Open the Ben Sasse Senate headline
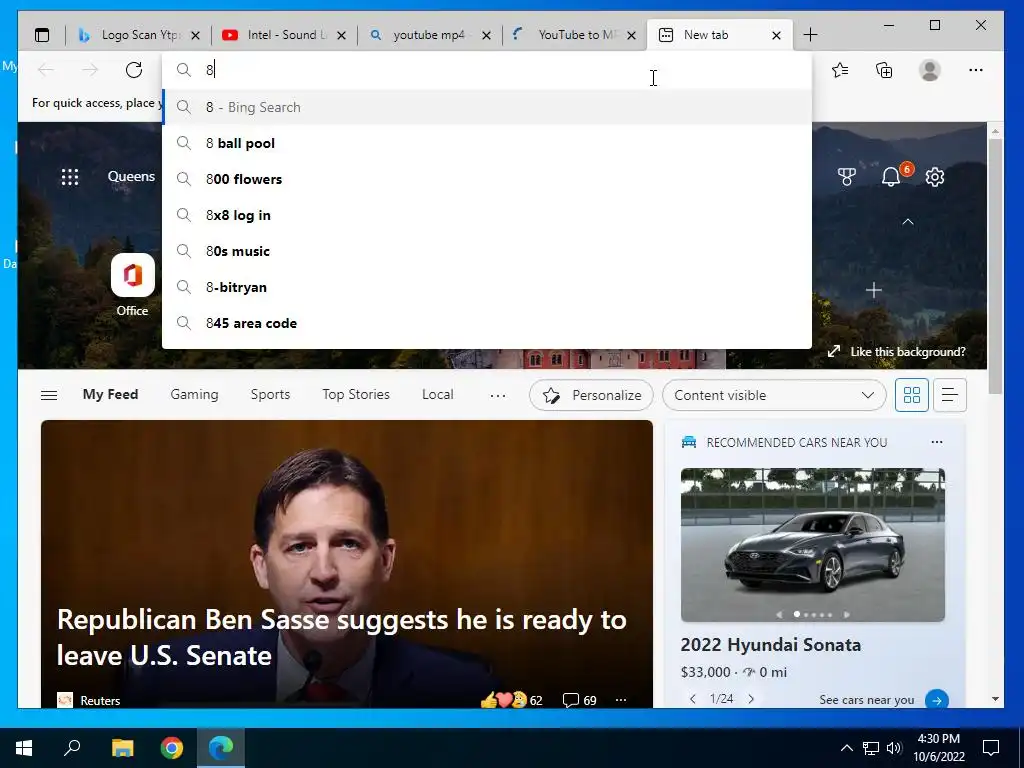Viewport: 1024px width, 768px height. [x=342, y=637]
